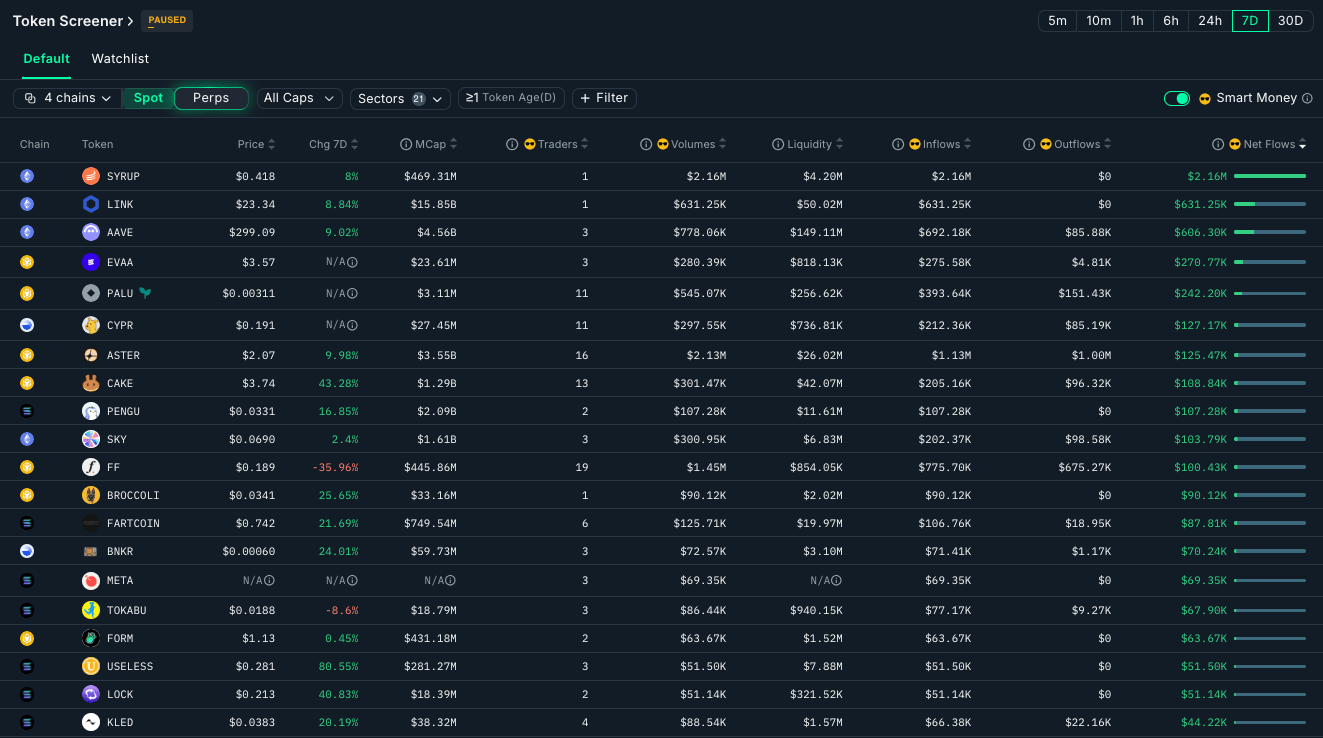Switch the period to 6h
This screenshot has width=1323, height=738.
point(1171,20)
